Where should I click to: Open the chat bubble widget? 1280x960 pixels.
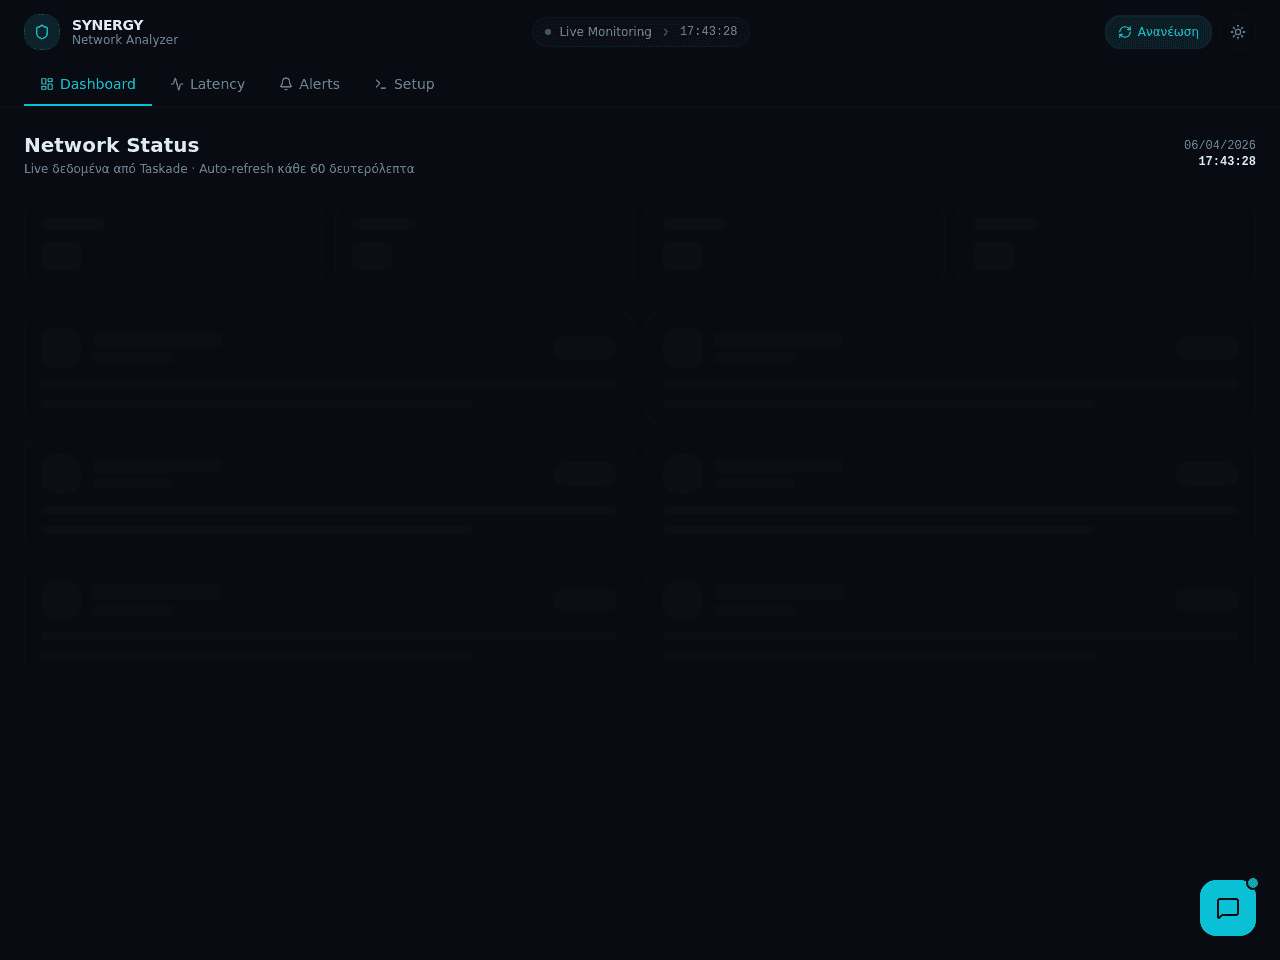(x=1228, y=908)
